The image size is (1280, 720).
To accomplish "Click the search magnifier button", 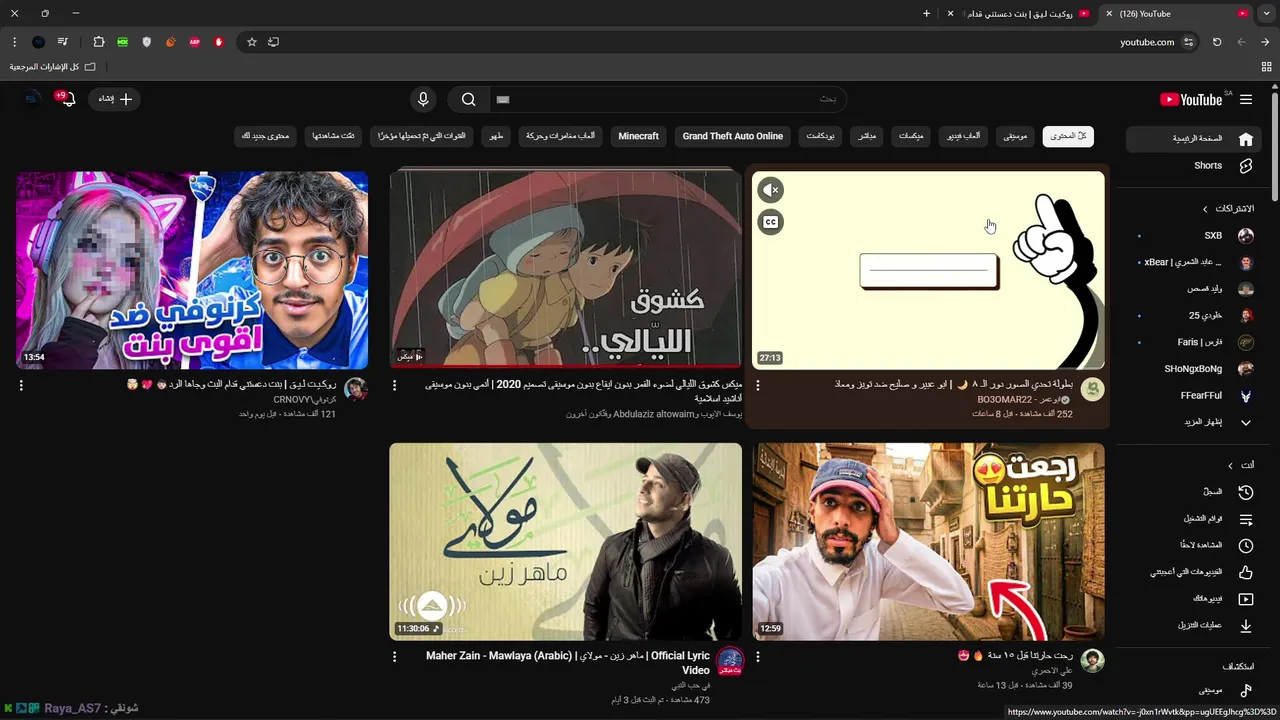I will pos(468,99).
